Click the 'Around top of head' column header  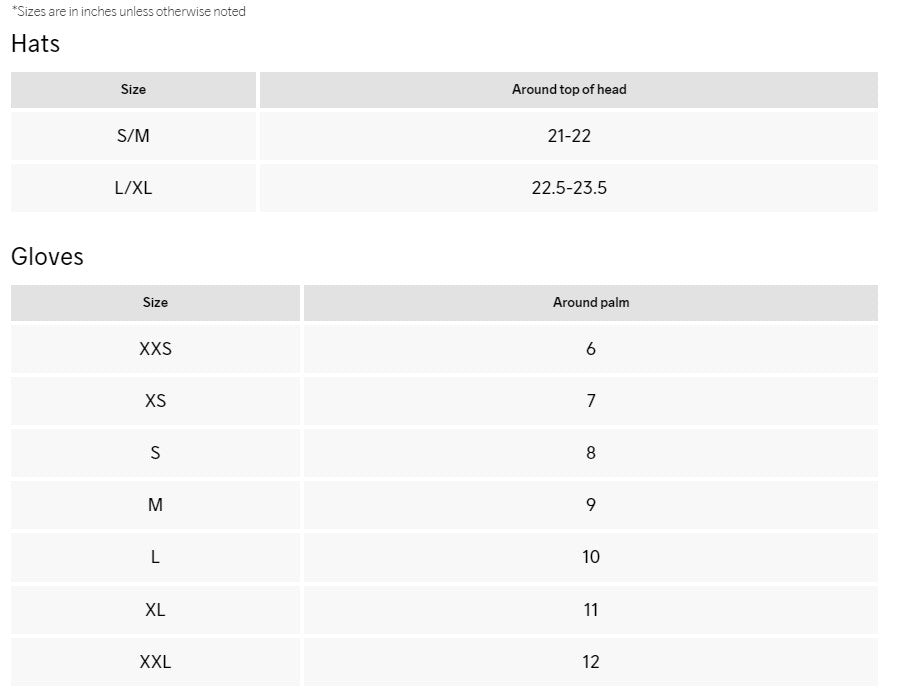(x=569, y=90)
